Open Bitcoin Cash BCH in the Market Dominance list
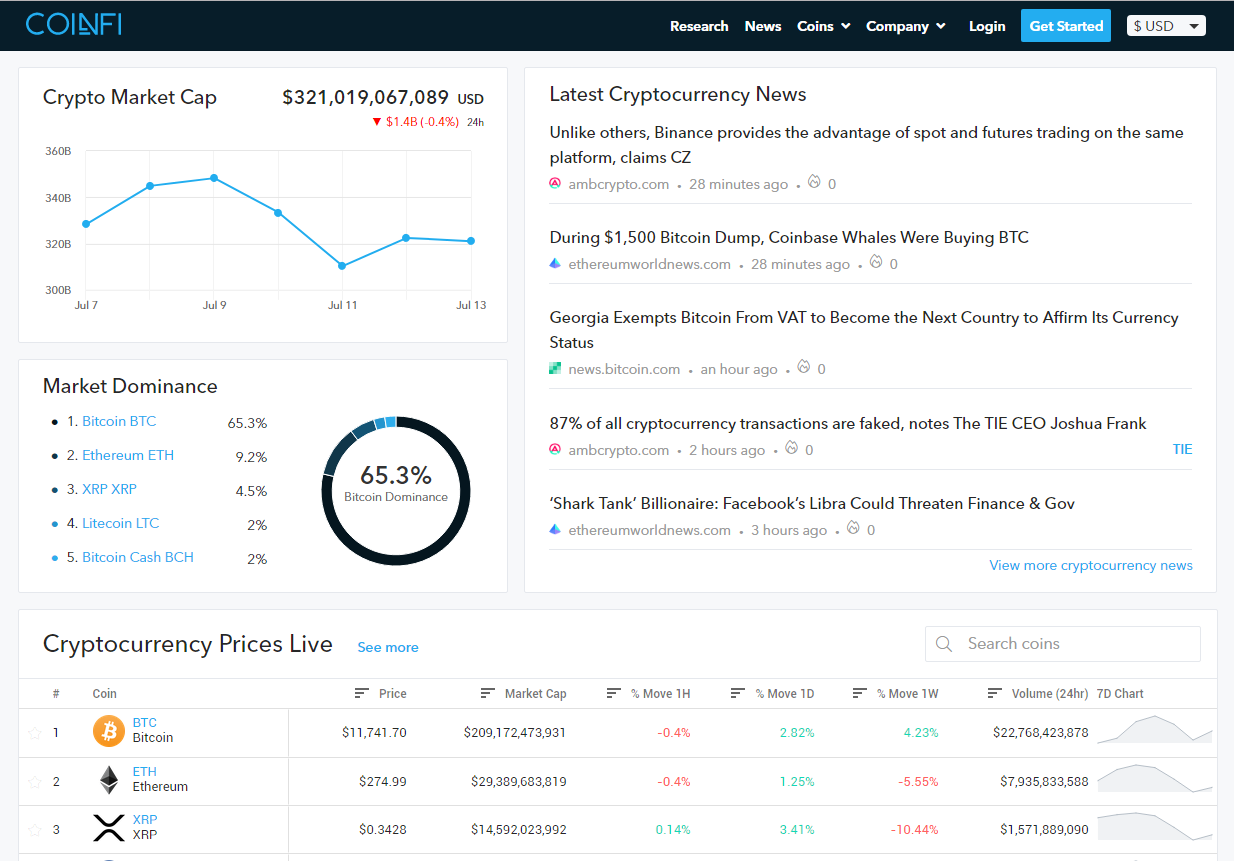Viewport: 1234px width, 861px height. (x=138, y=557)
